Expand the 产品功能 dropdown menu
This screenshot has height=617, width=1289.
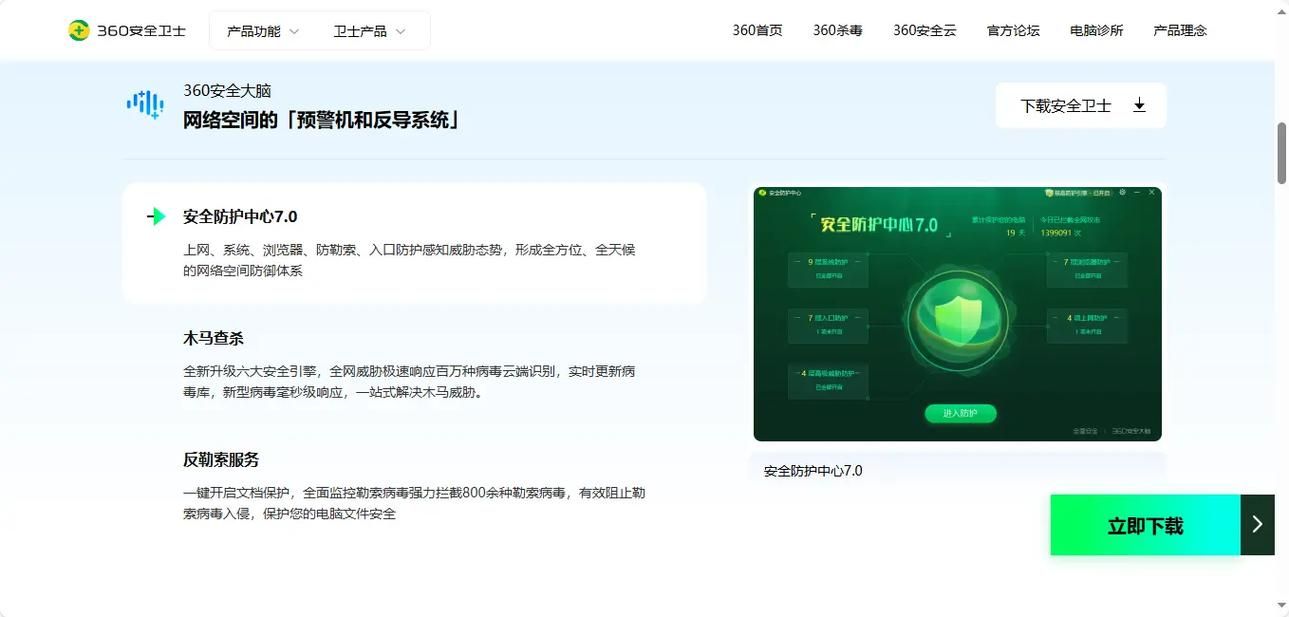(x=263, y=31)
